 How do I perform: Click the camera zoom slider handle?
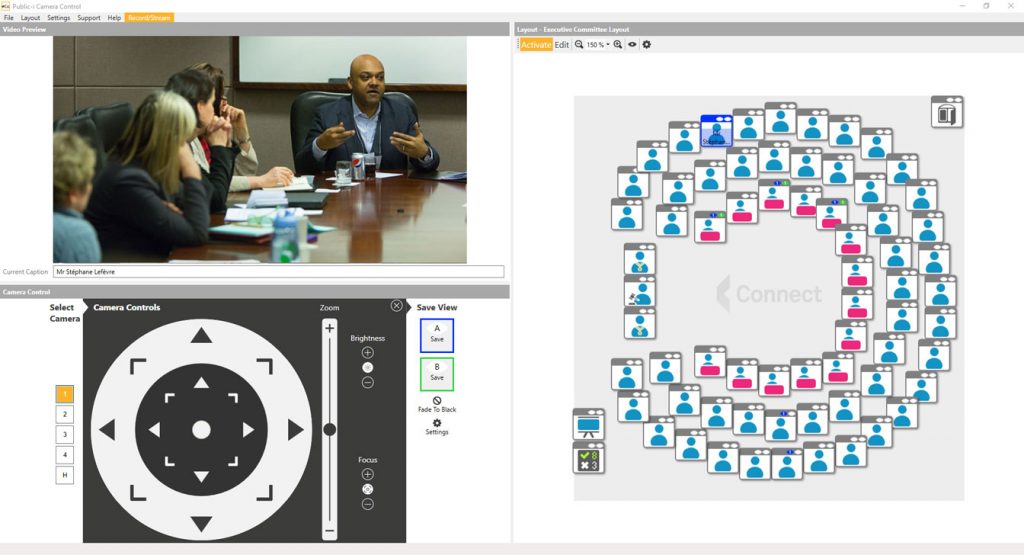click(x=329, y=429)
